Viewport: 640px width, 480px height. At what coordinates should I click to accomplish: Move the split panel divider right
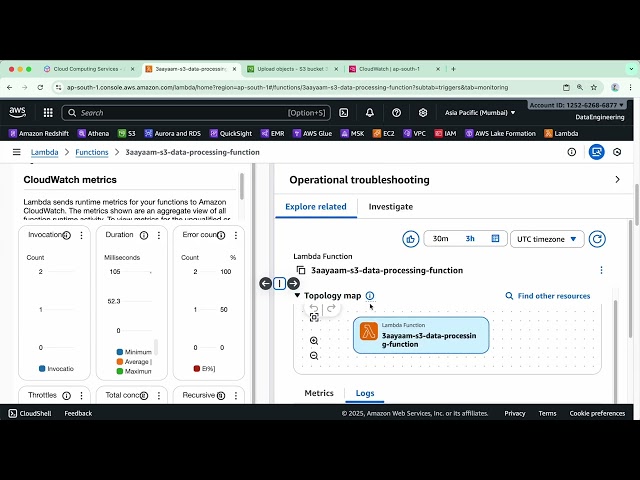pos(293,284)
